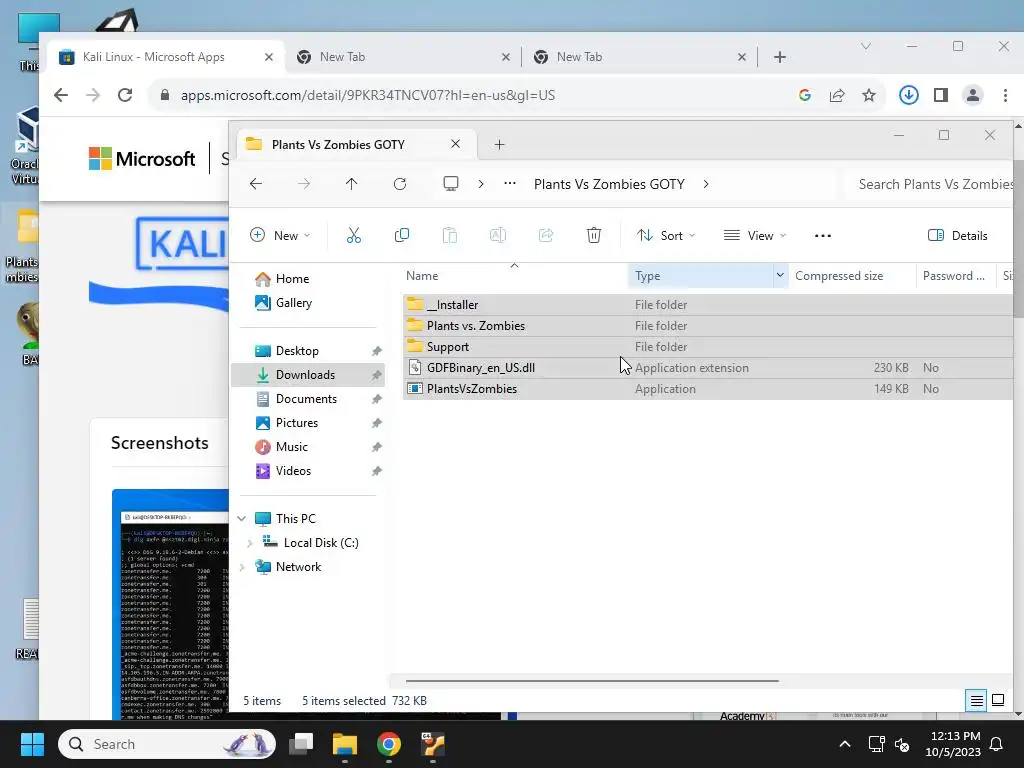Click the PC monitor icon in address bar
The height and width of the screenshot is (768, 1024).
pos(451,184)
